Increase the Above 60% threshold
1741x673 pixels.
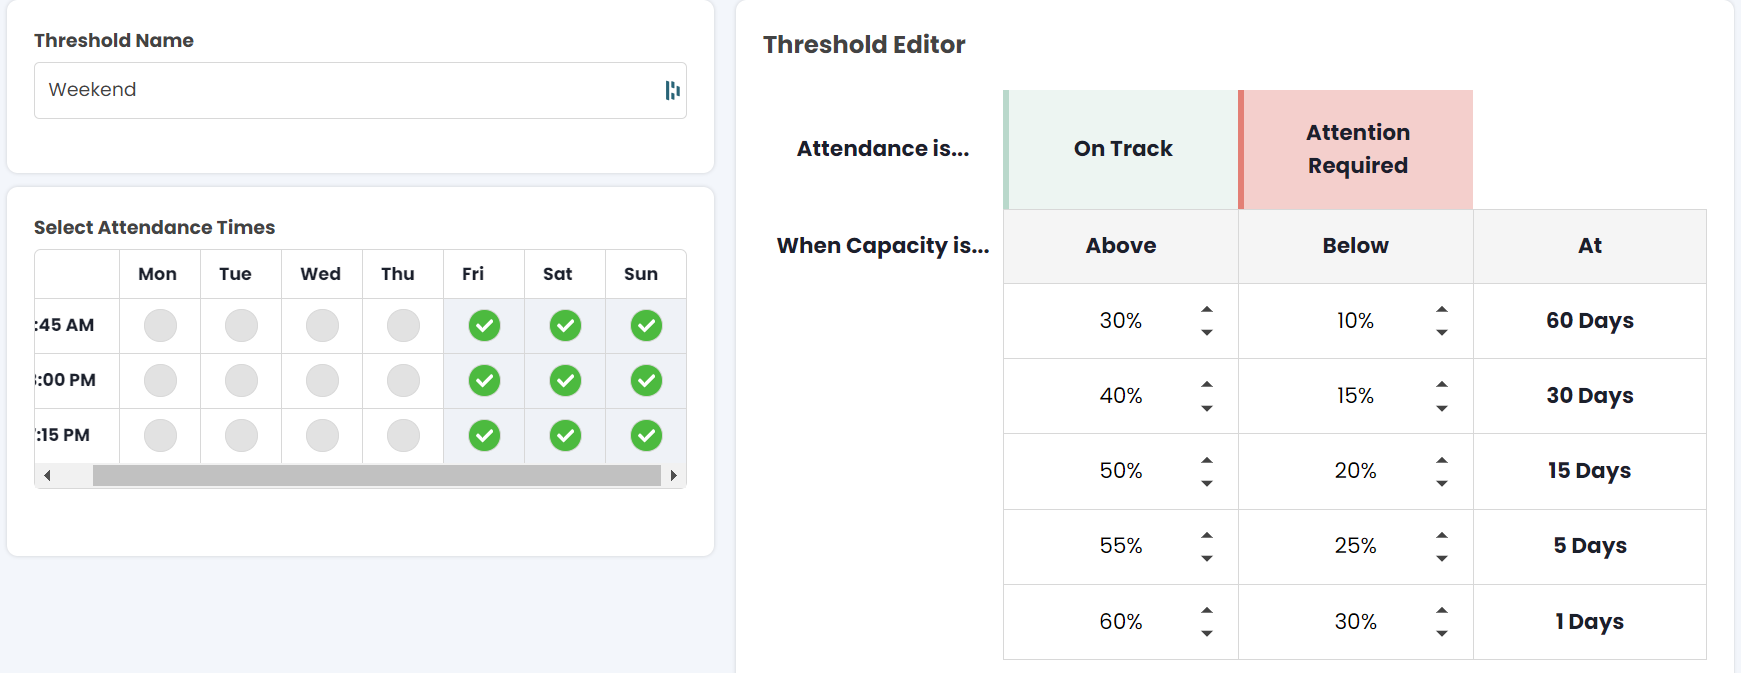(x=1207, y=610)
